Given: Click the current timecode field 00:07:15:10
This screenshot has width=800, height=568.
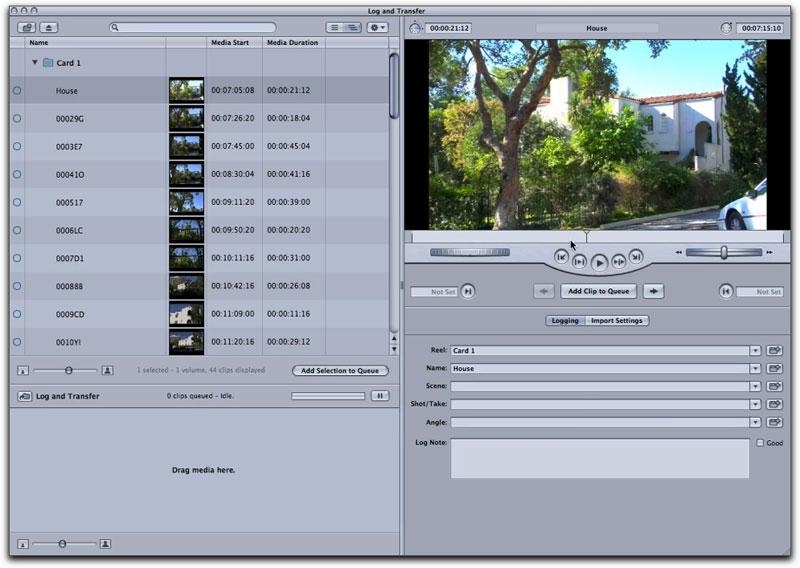Looking at the screenshot, I should pos(761,28).
